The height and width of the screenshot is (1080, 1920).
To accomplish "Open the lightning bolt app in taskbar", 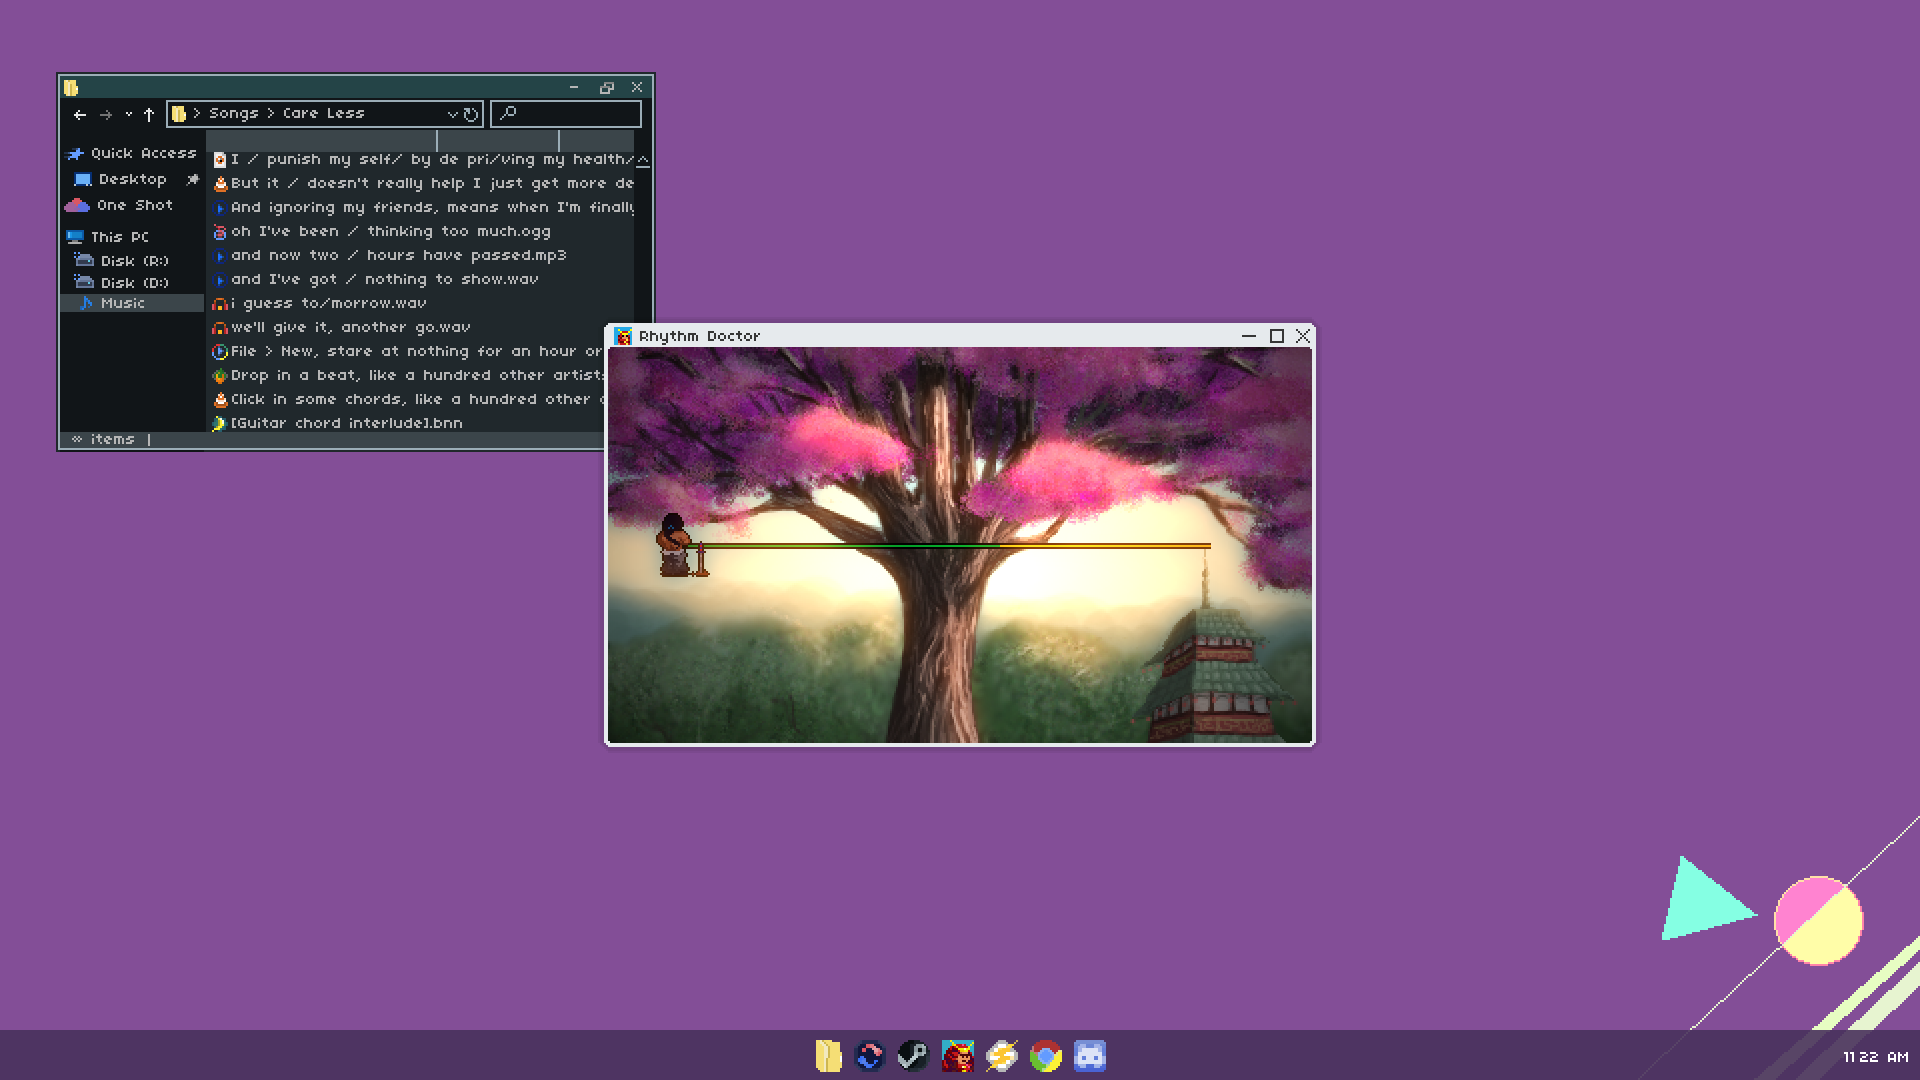I will 1001,1056.
